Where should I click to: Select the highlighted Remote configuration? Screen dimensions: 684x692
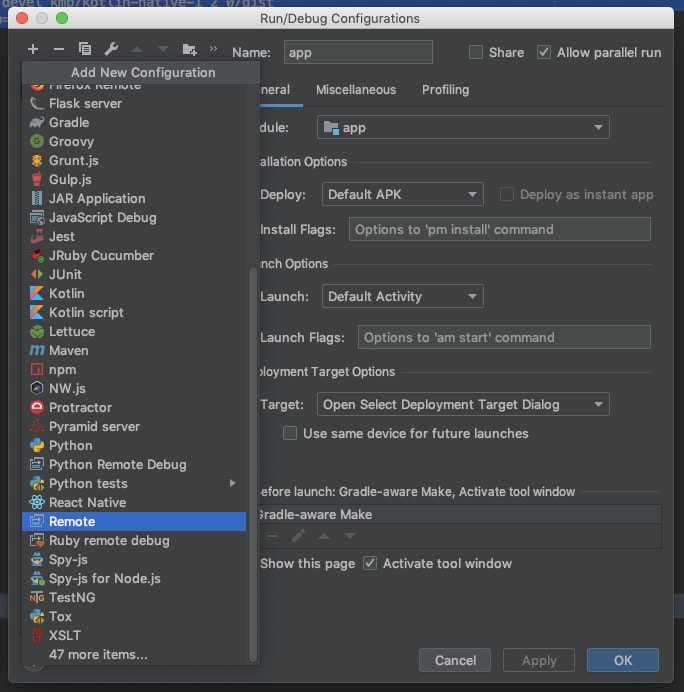pos(134,522)
